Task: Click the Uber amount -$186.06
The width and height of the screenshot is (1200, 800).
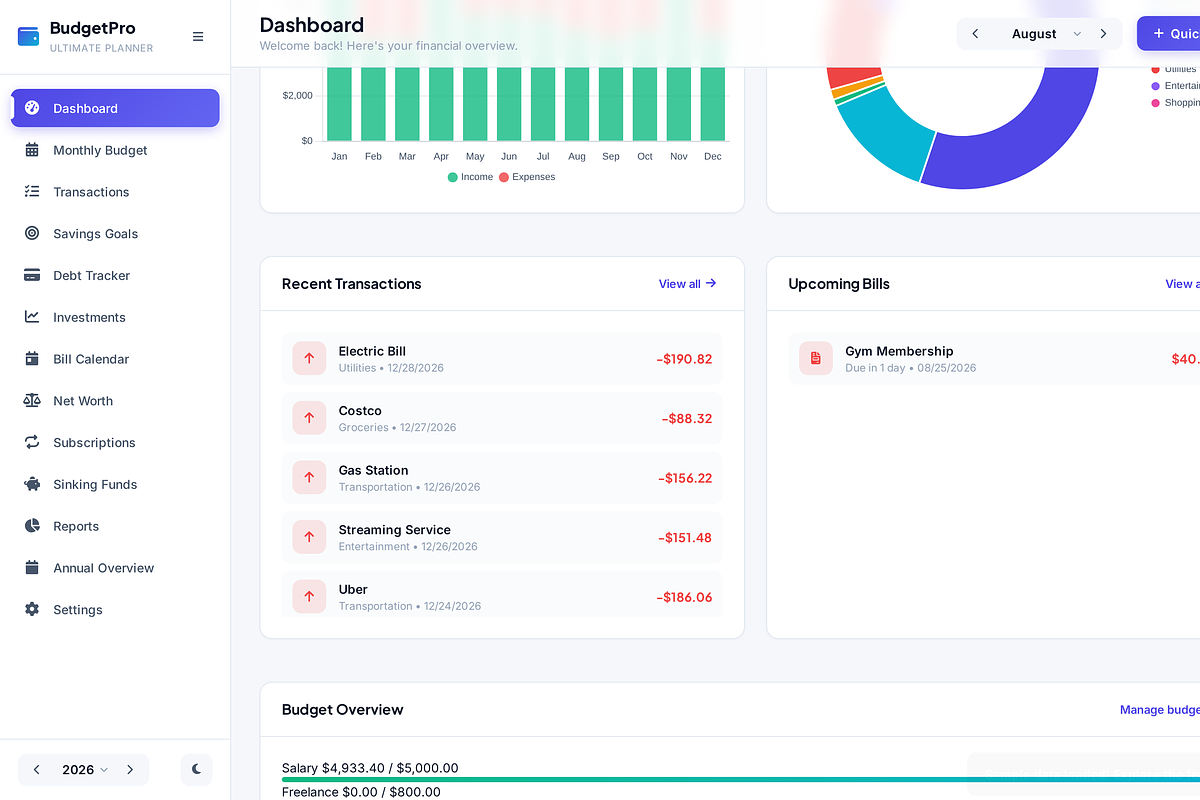Action: click(x=684, y=597)
